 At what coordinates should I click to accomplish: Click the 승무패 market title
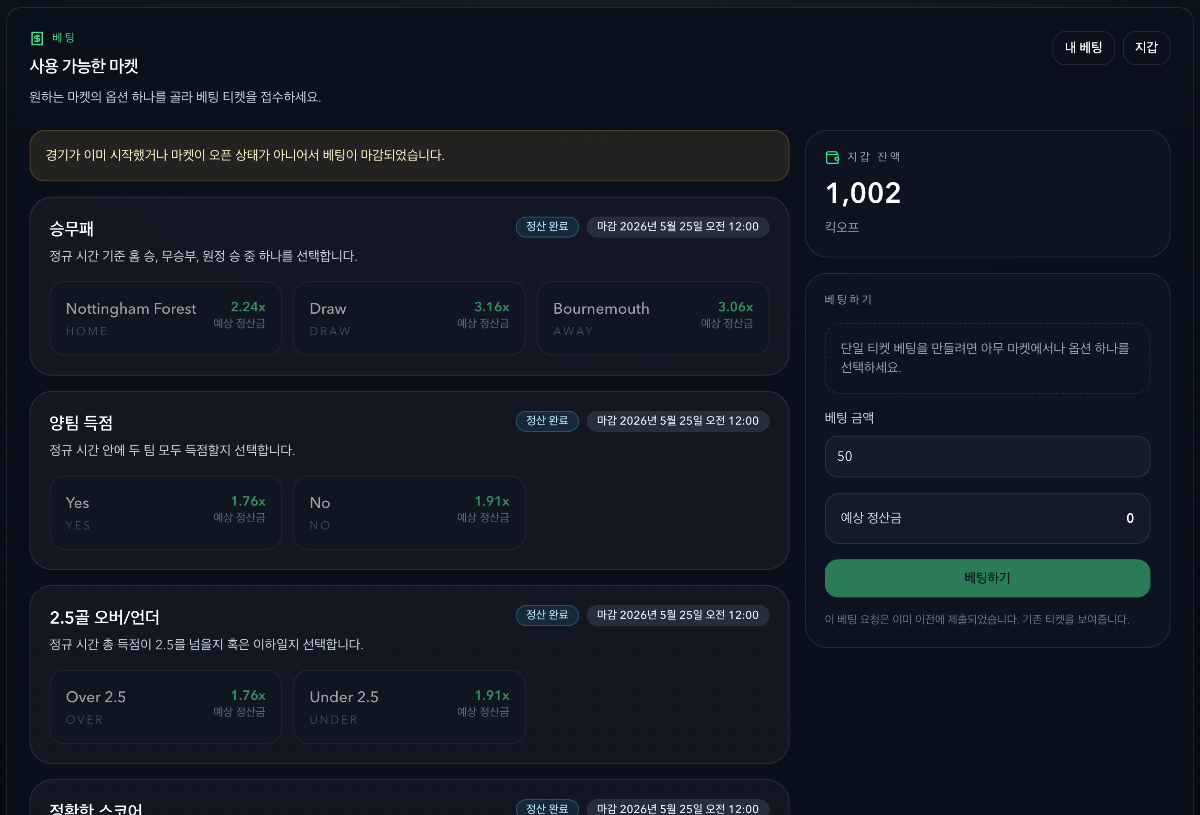(72, 229)
